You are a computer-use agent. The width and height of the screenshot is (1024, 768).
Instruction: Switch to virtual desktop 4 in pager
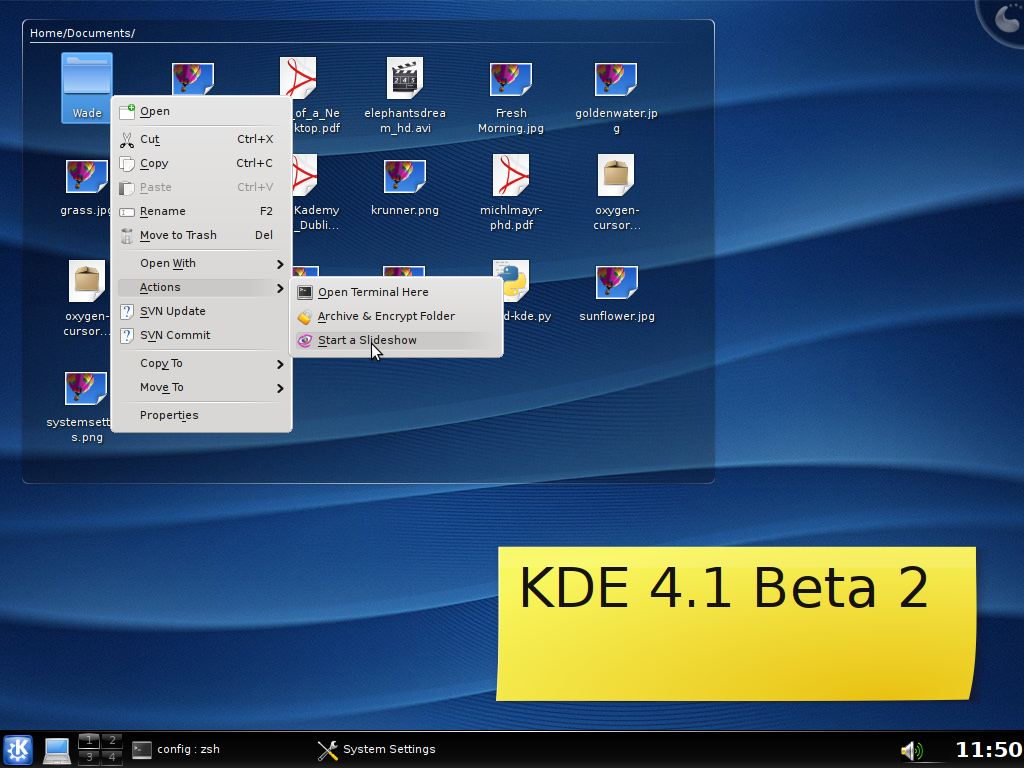[x=112, y=758]
